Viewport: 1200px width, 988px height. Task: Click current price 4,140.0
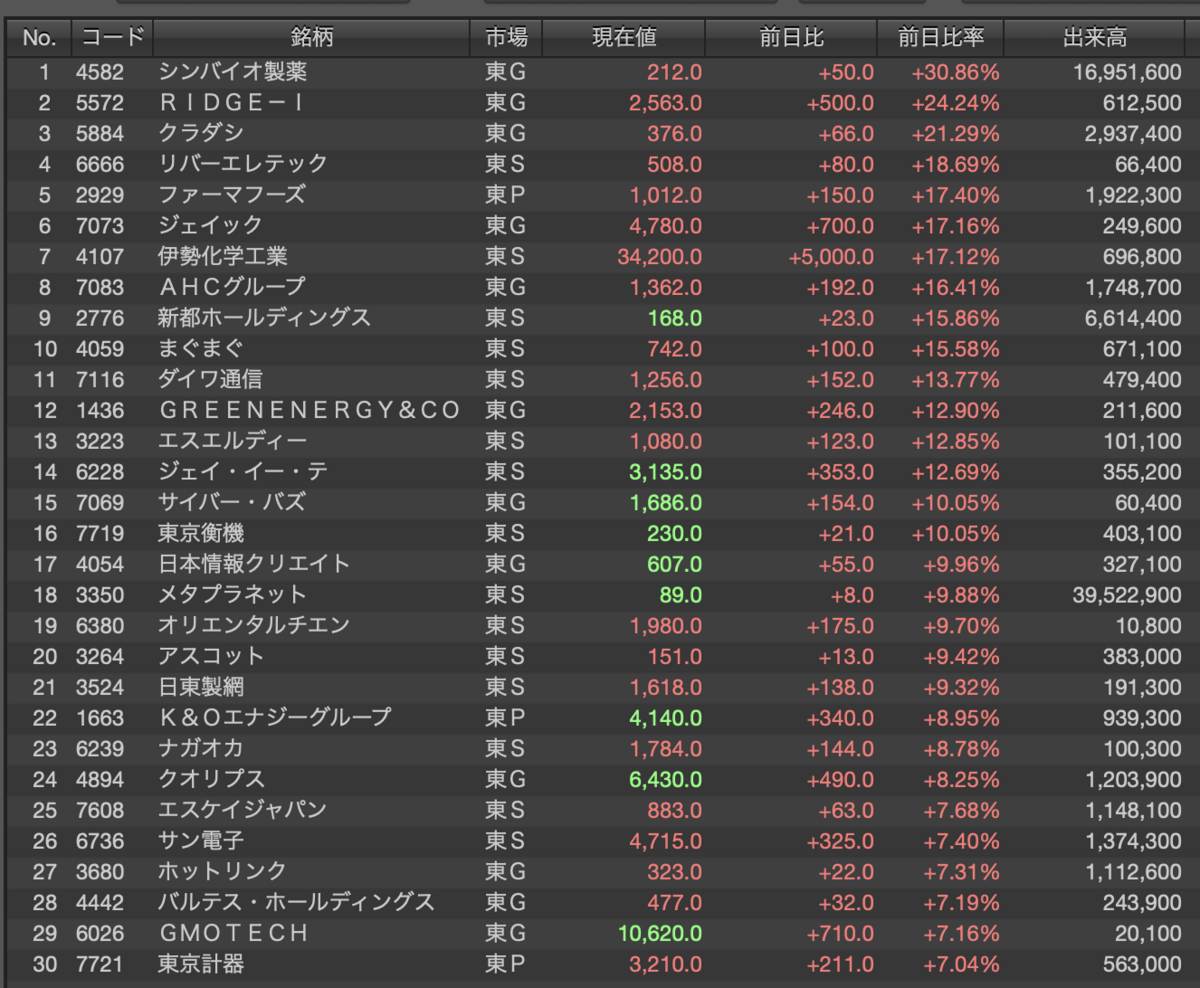(666, 718)
